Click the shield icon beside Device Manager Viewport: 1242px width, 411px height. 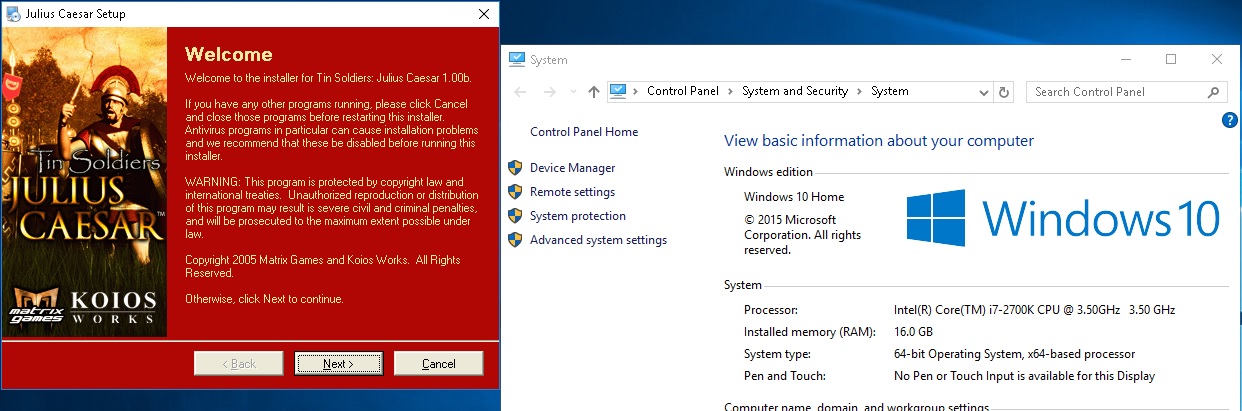pos(515,168)
